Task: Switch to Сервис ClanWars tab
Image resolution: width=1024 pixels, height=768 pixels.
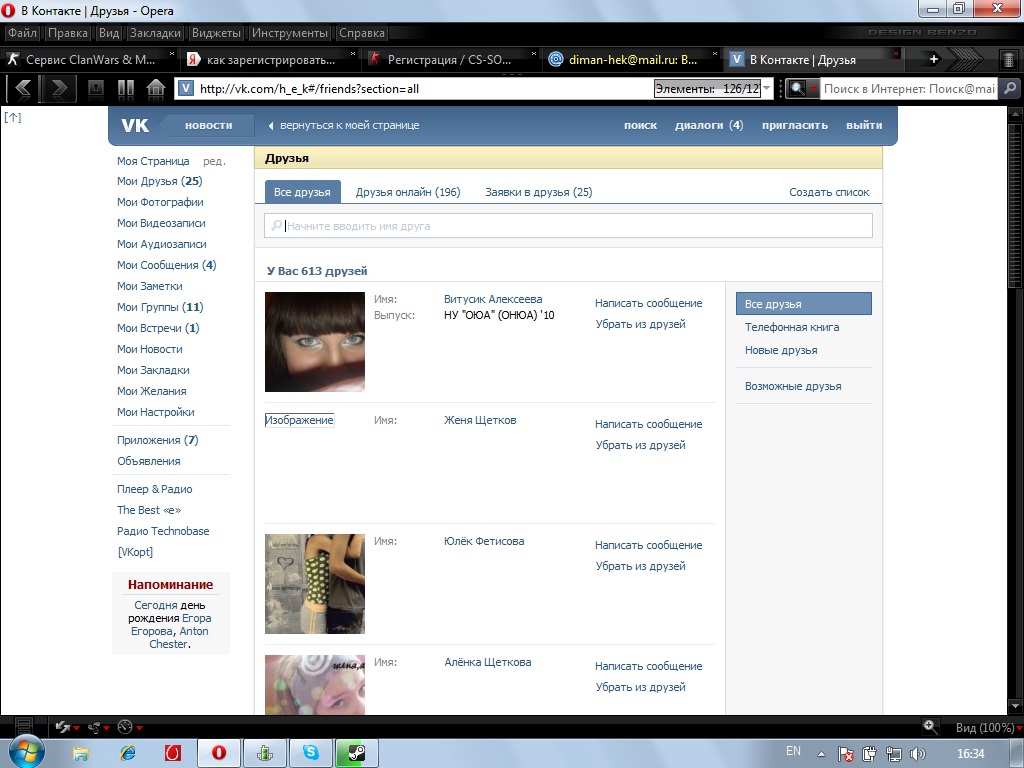Action: (x=90, y=59)
